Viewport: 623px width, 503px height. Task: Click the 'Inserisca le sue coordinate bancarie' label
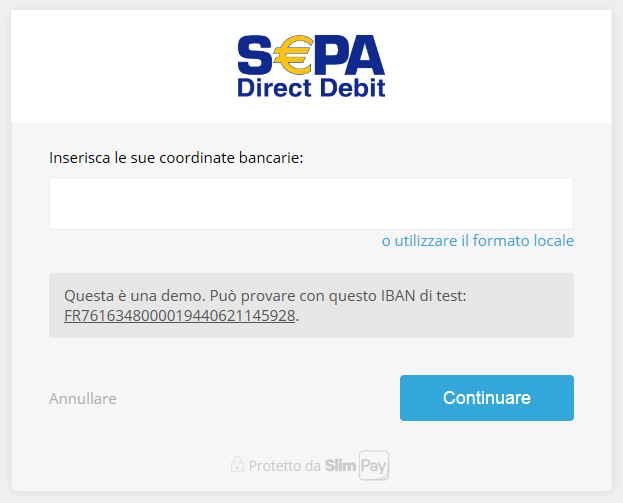(176, 158)
